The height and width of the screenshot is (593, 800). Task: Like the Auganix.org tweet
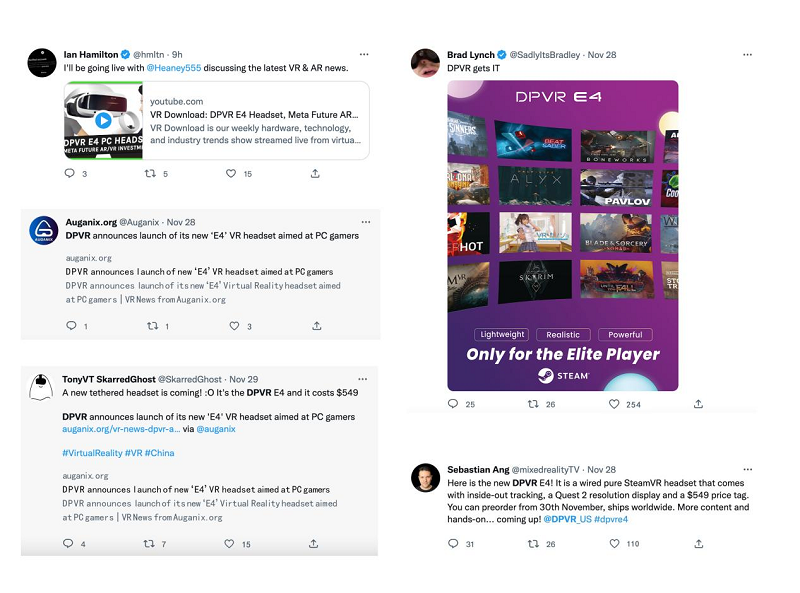click(x=234, y=326)
